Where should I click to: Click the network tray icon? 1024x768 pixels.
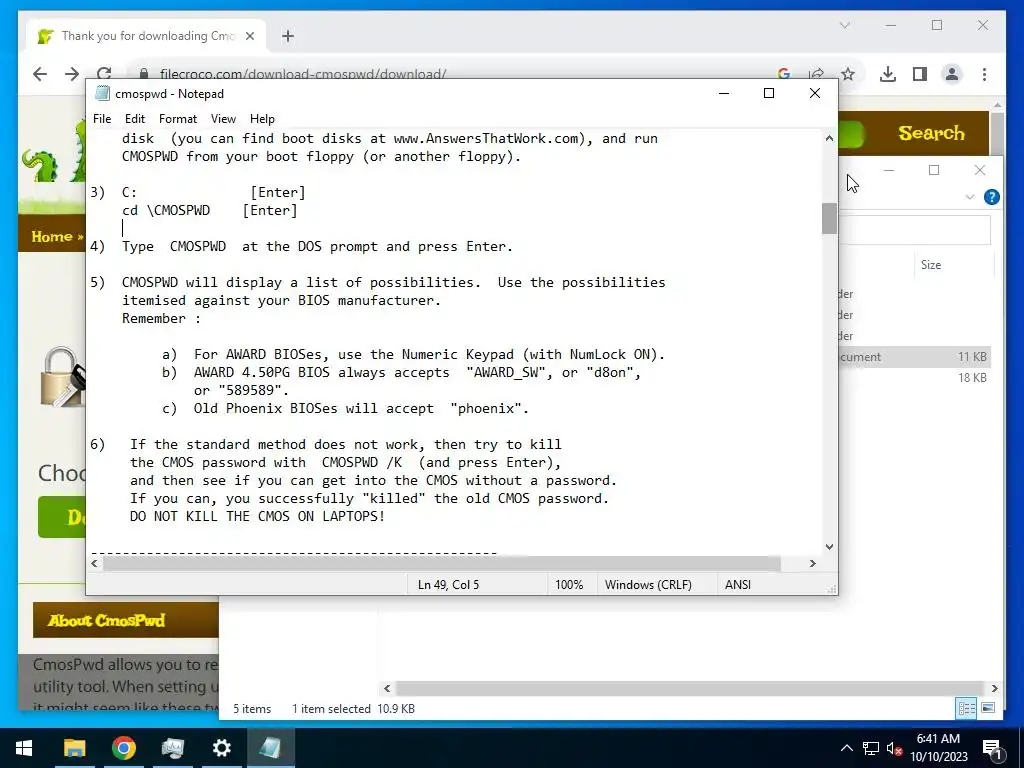(871, 748)
